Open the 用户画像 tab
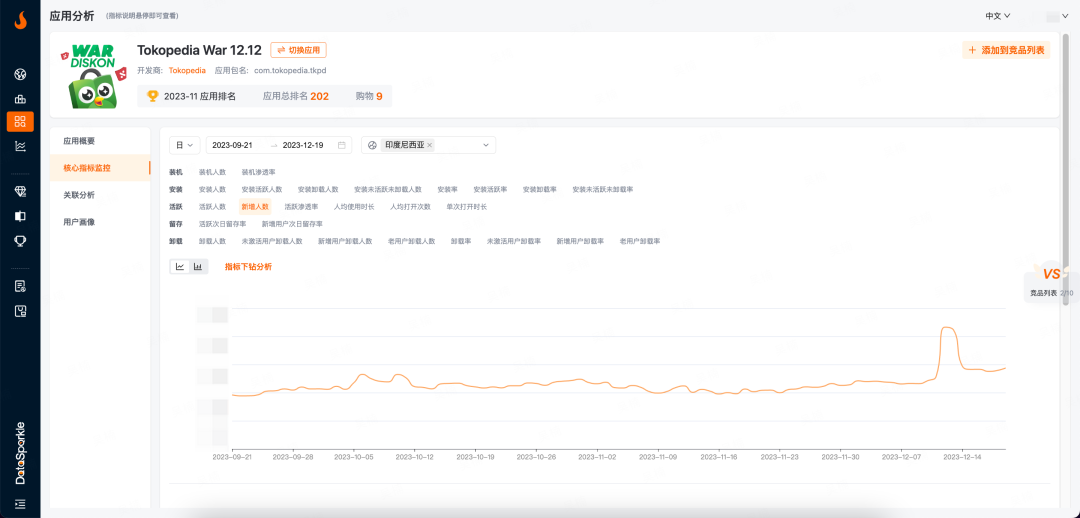Screen dimensions: 1080x518 click(x=79, y=222)
